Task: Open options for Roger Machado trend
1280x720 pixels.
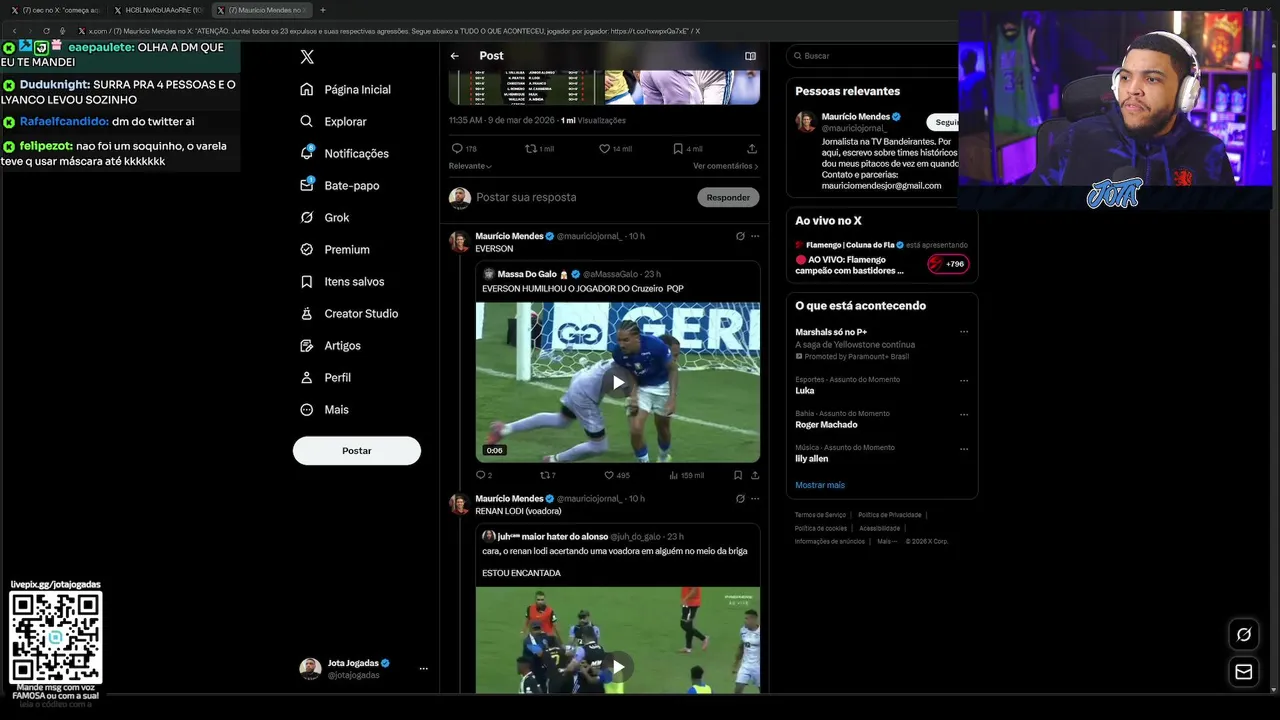Action: (964, 414)
